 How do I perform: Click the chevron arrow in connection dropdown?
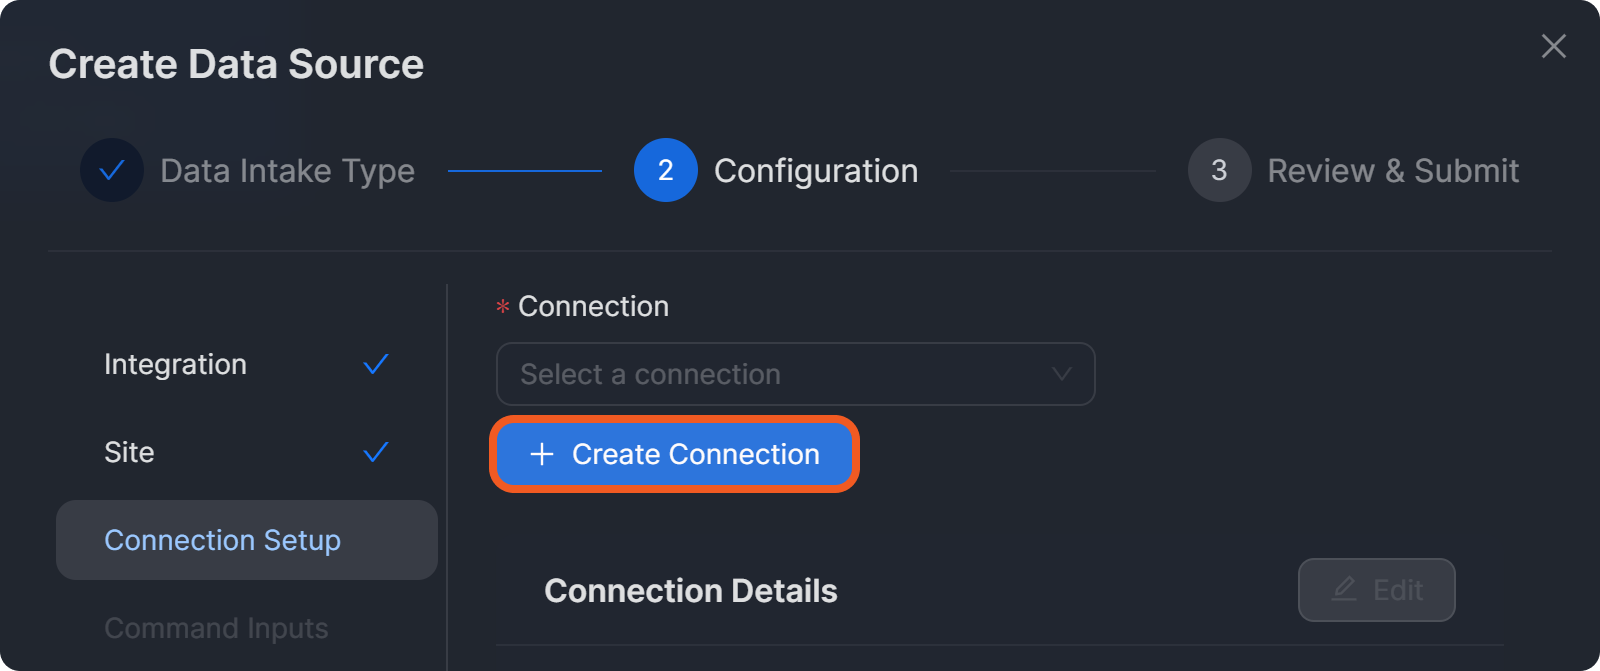[x=1061, y=374]
